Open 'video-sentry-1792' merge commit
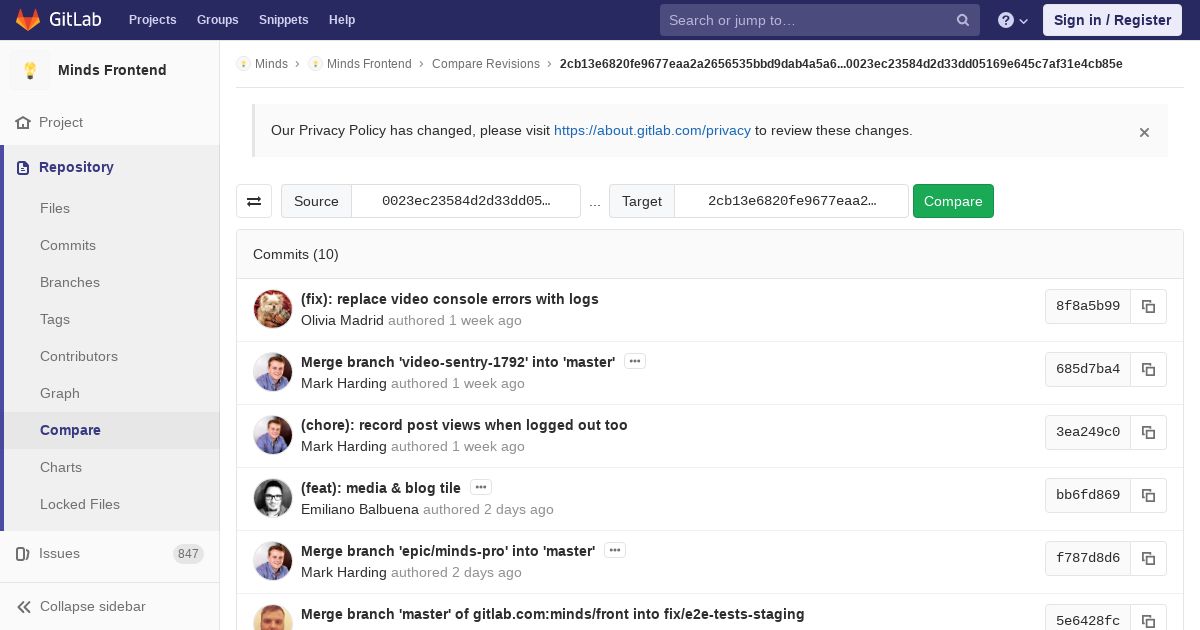 click(x=458, y=362)
